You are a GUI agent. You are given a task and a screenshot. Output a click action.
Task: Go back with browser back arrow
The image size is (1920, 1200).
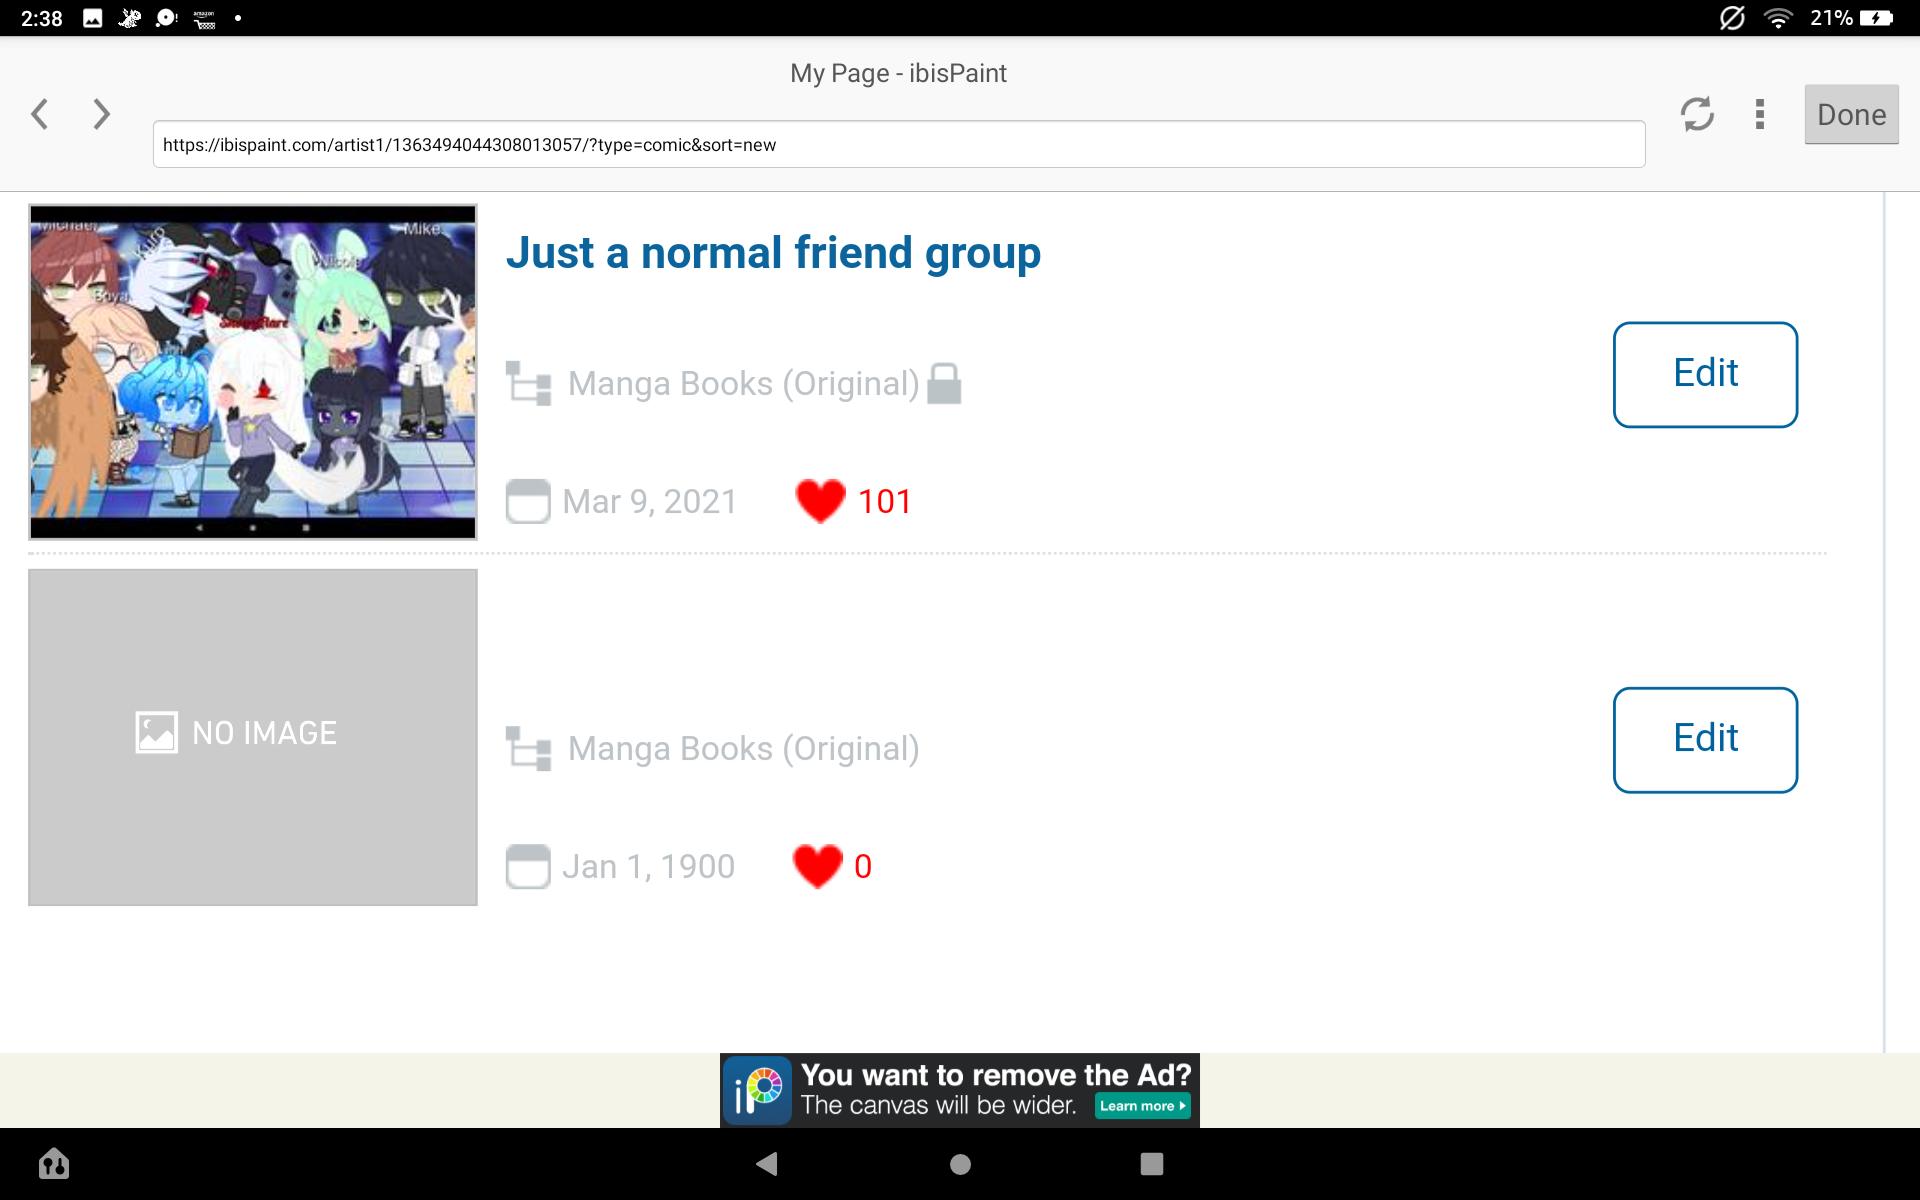point(40,114)
